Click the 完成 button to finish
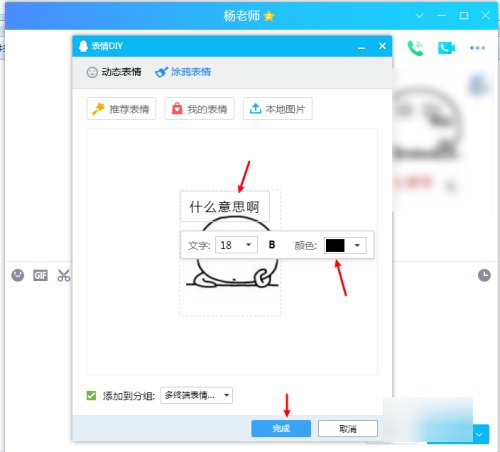This screenshot has width=500, height=452. (x=281, y=428)
